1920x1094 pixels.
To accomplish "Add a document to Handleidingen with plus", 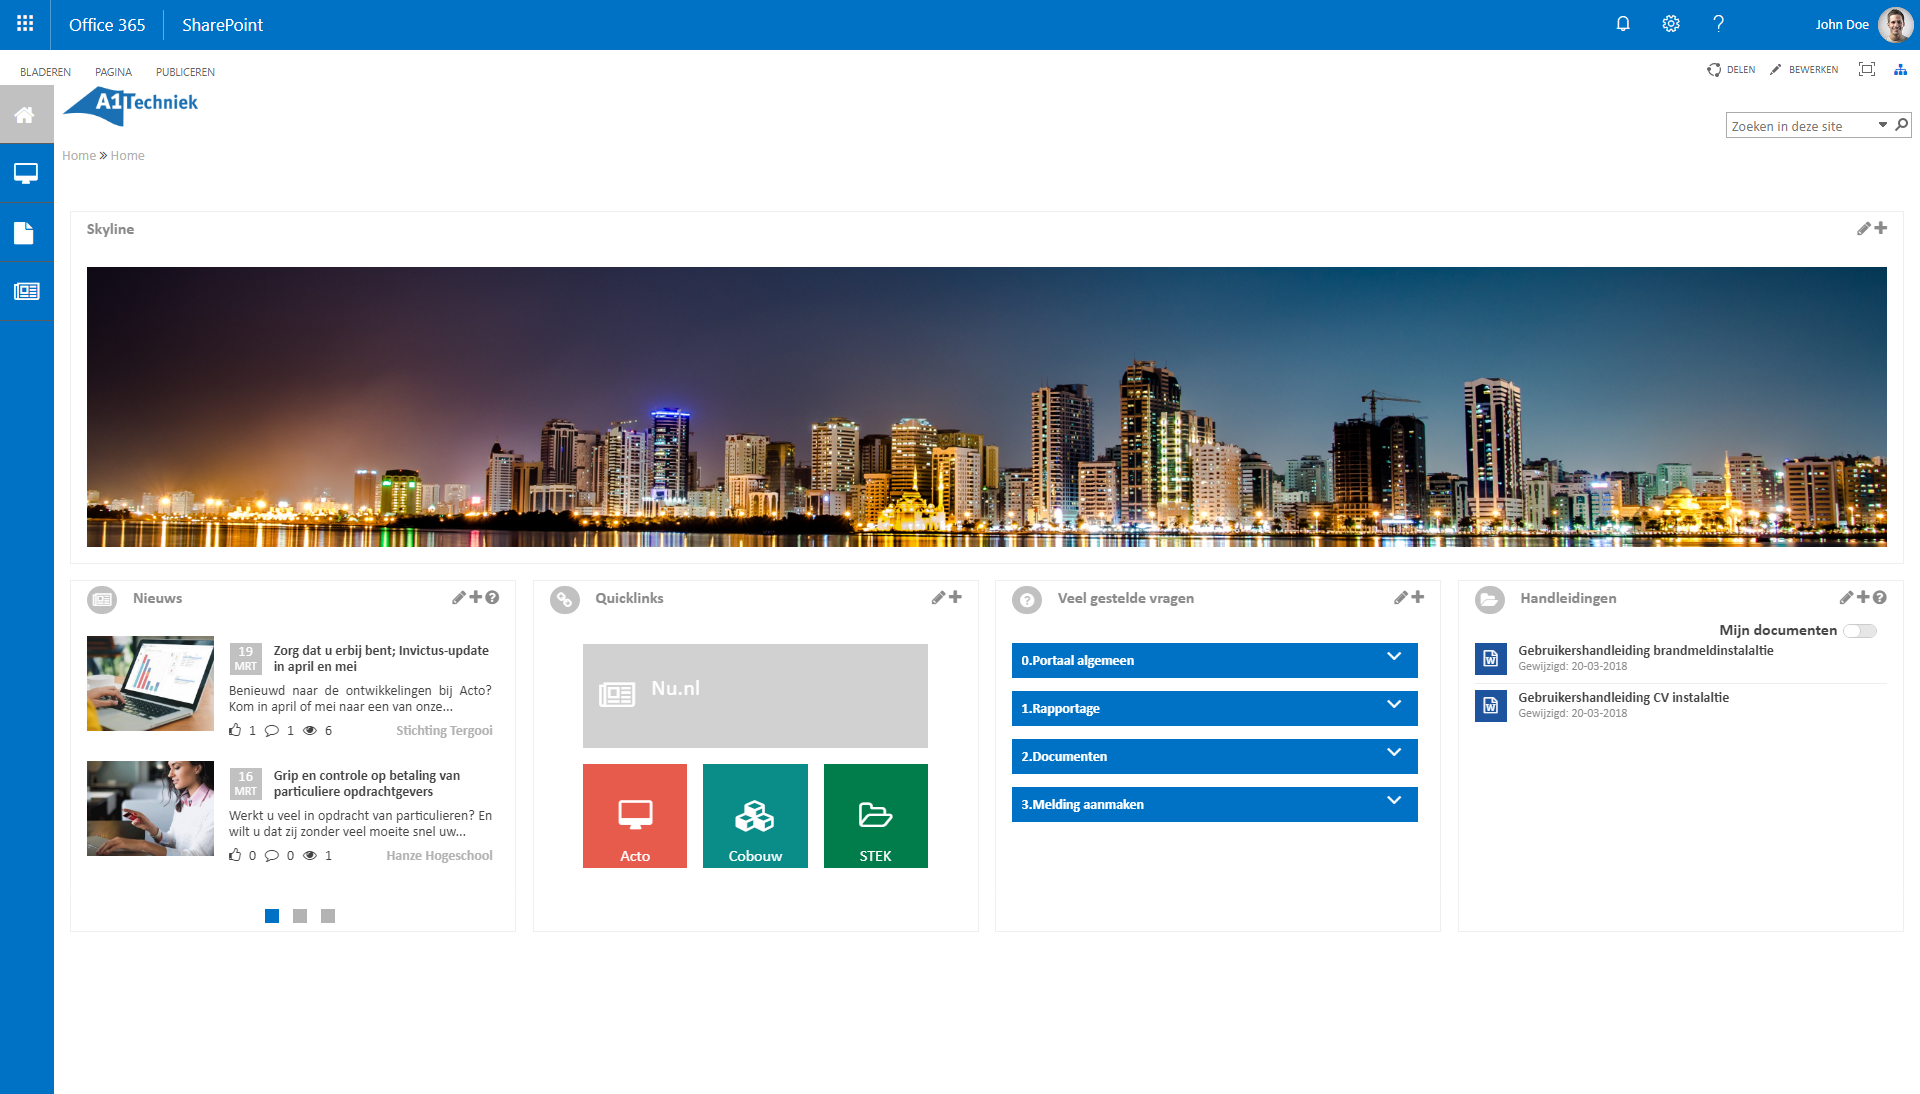I will [1863, 597].
